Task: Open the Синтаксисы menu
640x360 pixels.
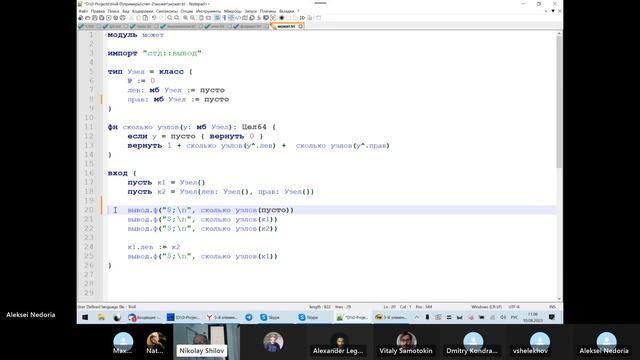Action: (x=167, y=11)
